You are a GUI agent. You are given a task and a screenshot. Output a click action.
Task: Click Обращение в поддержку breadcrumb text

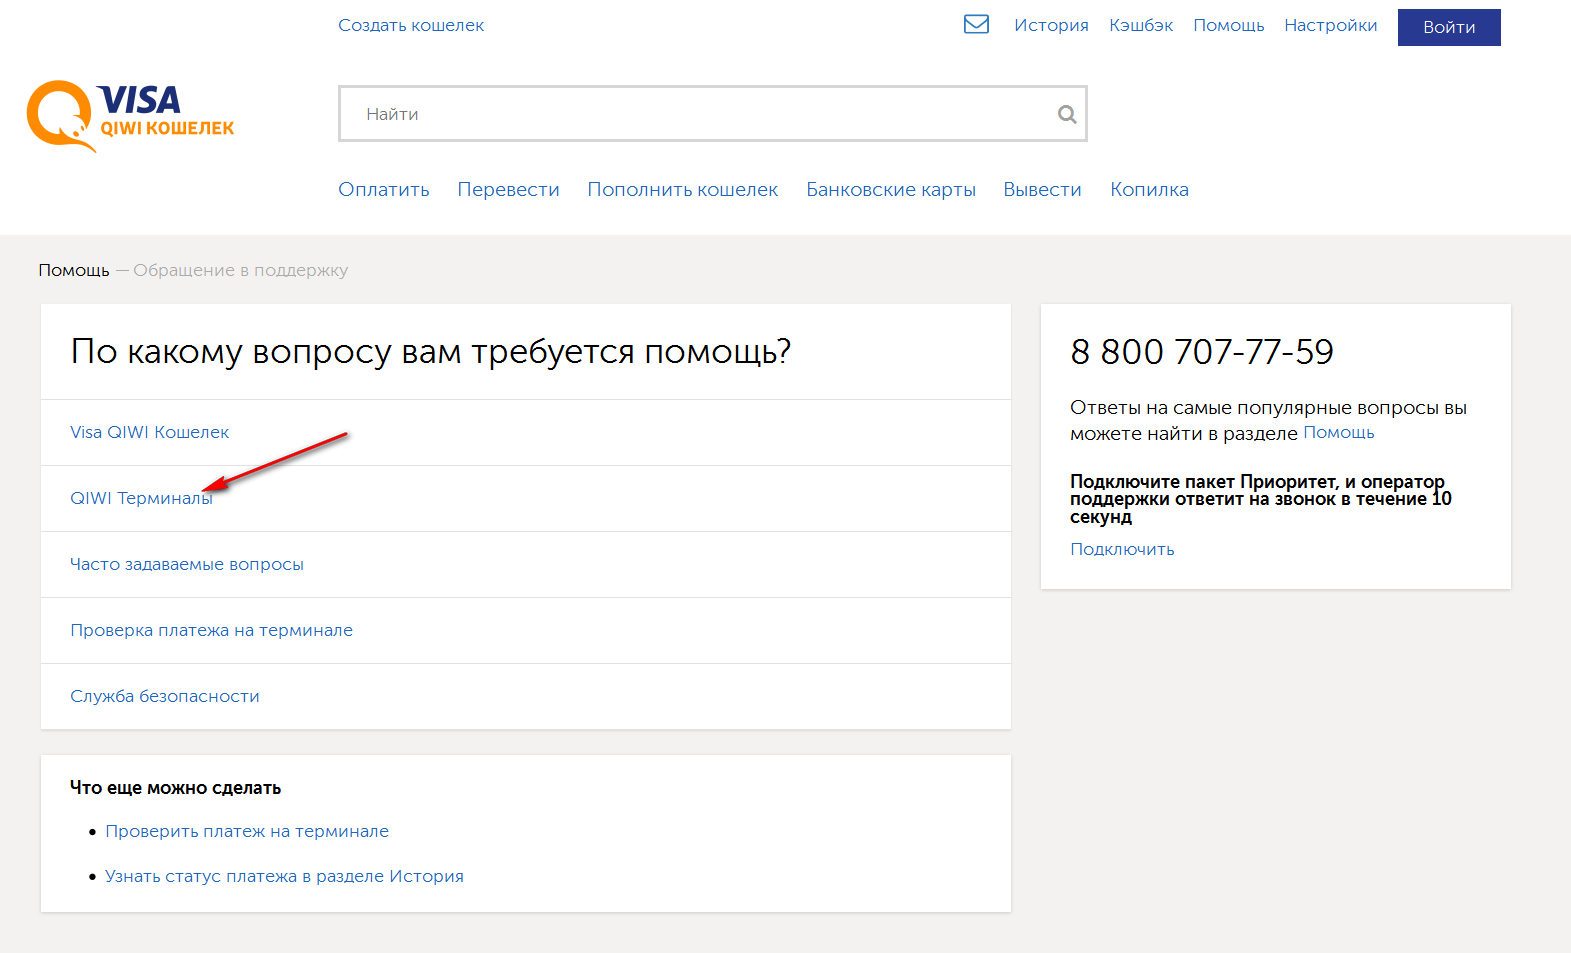click(241, 270)
